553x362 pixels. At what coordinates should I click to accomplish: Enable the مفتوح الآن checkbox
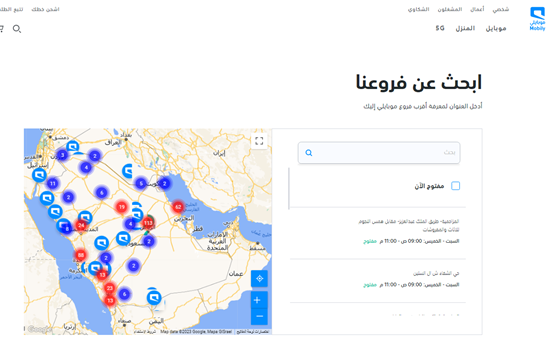pyautogui.click(x=456, y=186)
